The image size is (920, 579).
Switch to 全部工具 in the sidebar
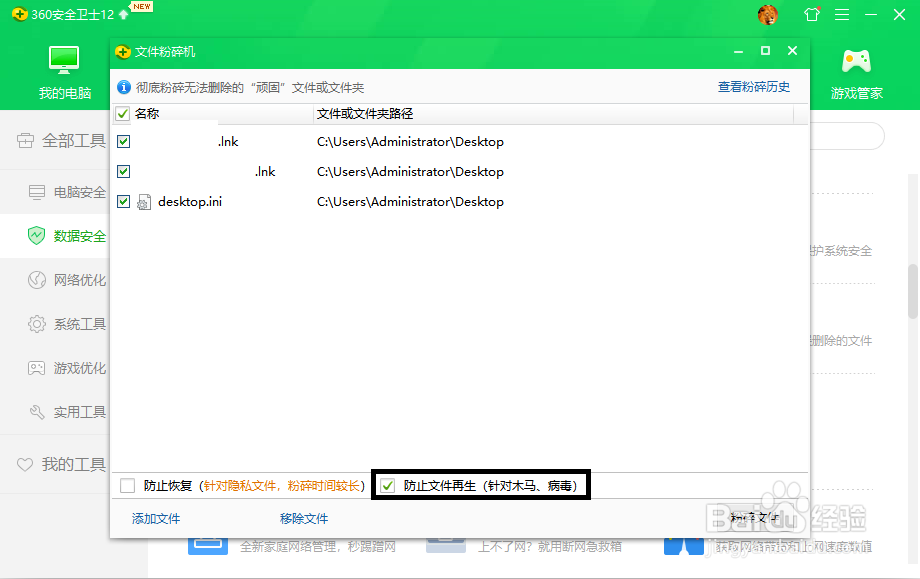(23, 141)
